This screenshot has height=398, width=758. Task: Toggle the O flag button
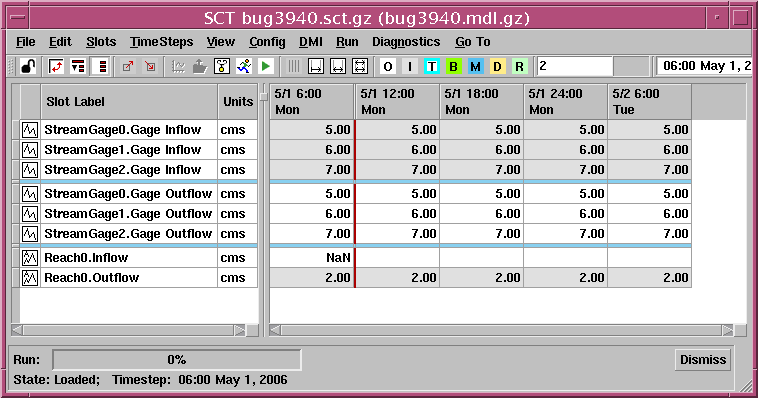(x=388, y=66)
